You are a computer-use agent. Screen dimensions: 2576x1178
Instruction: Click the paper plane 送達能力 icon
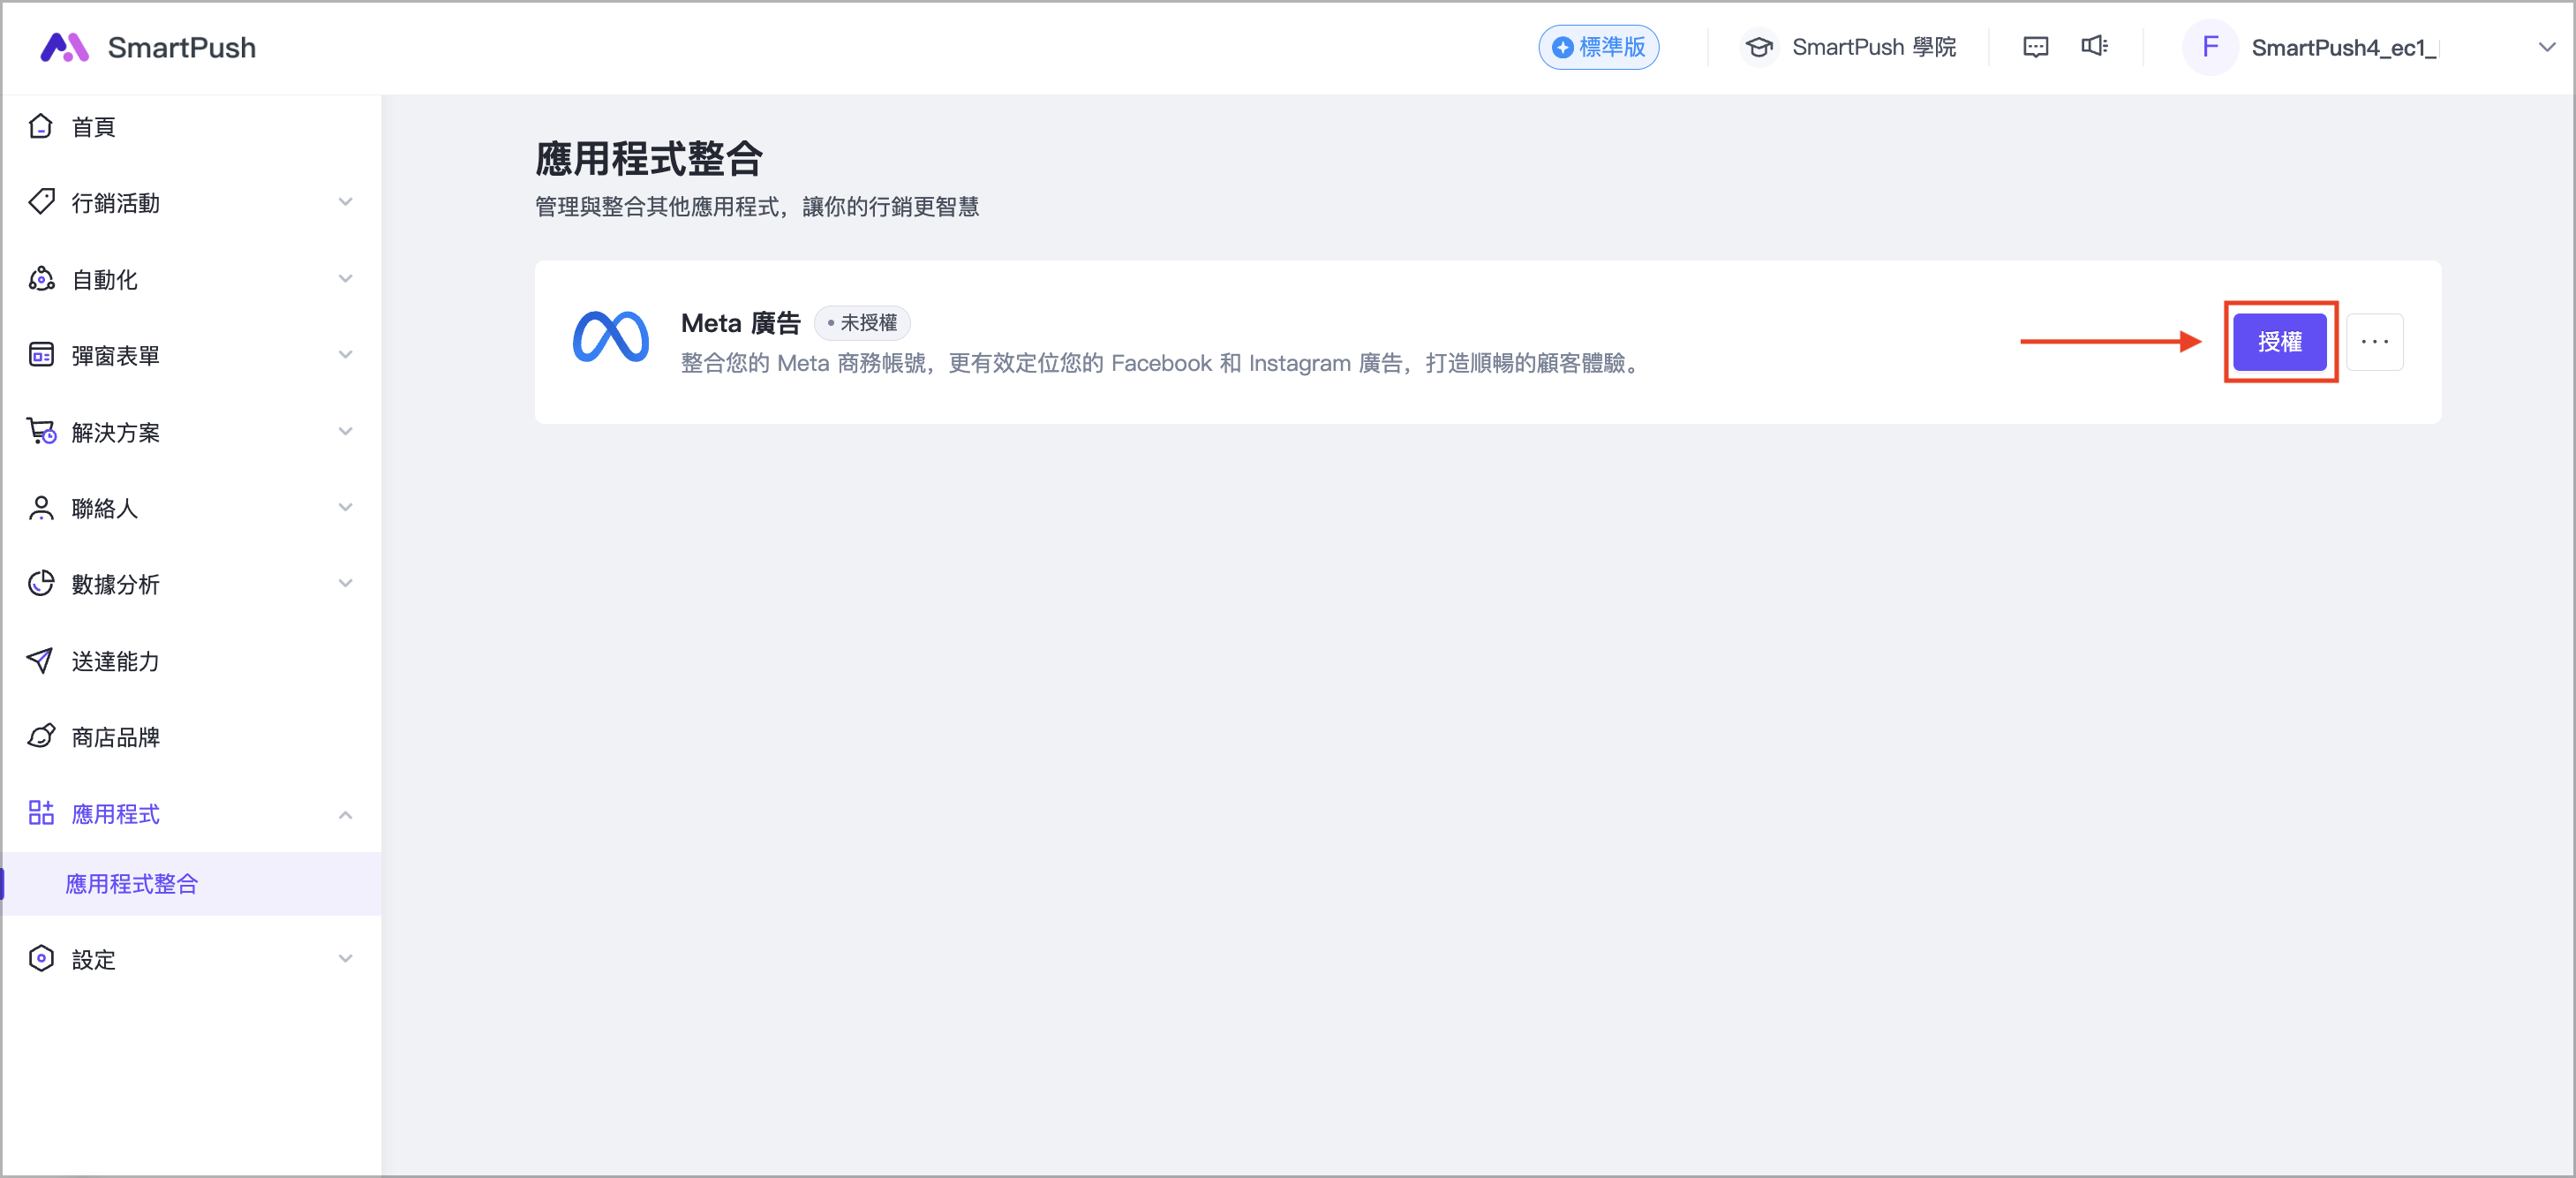(x=41, y=661)
